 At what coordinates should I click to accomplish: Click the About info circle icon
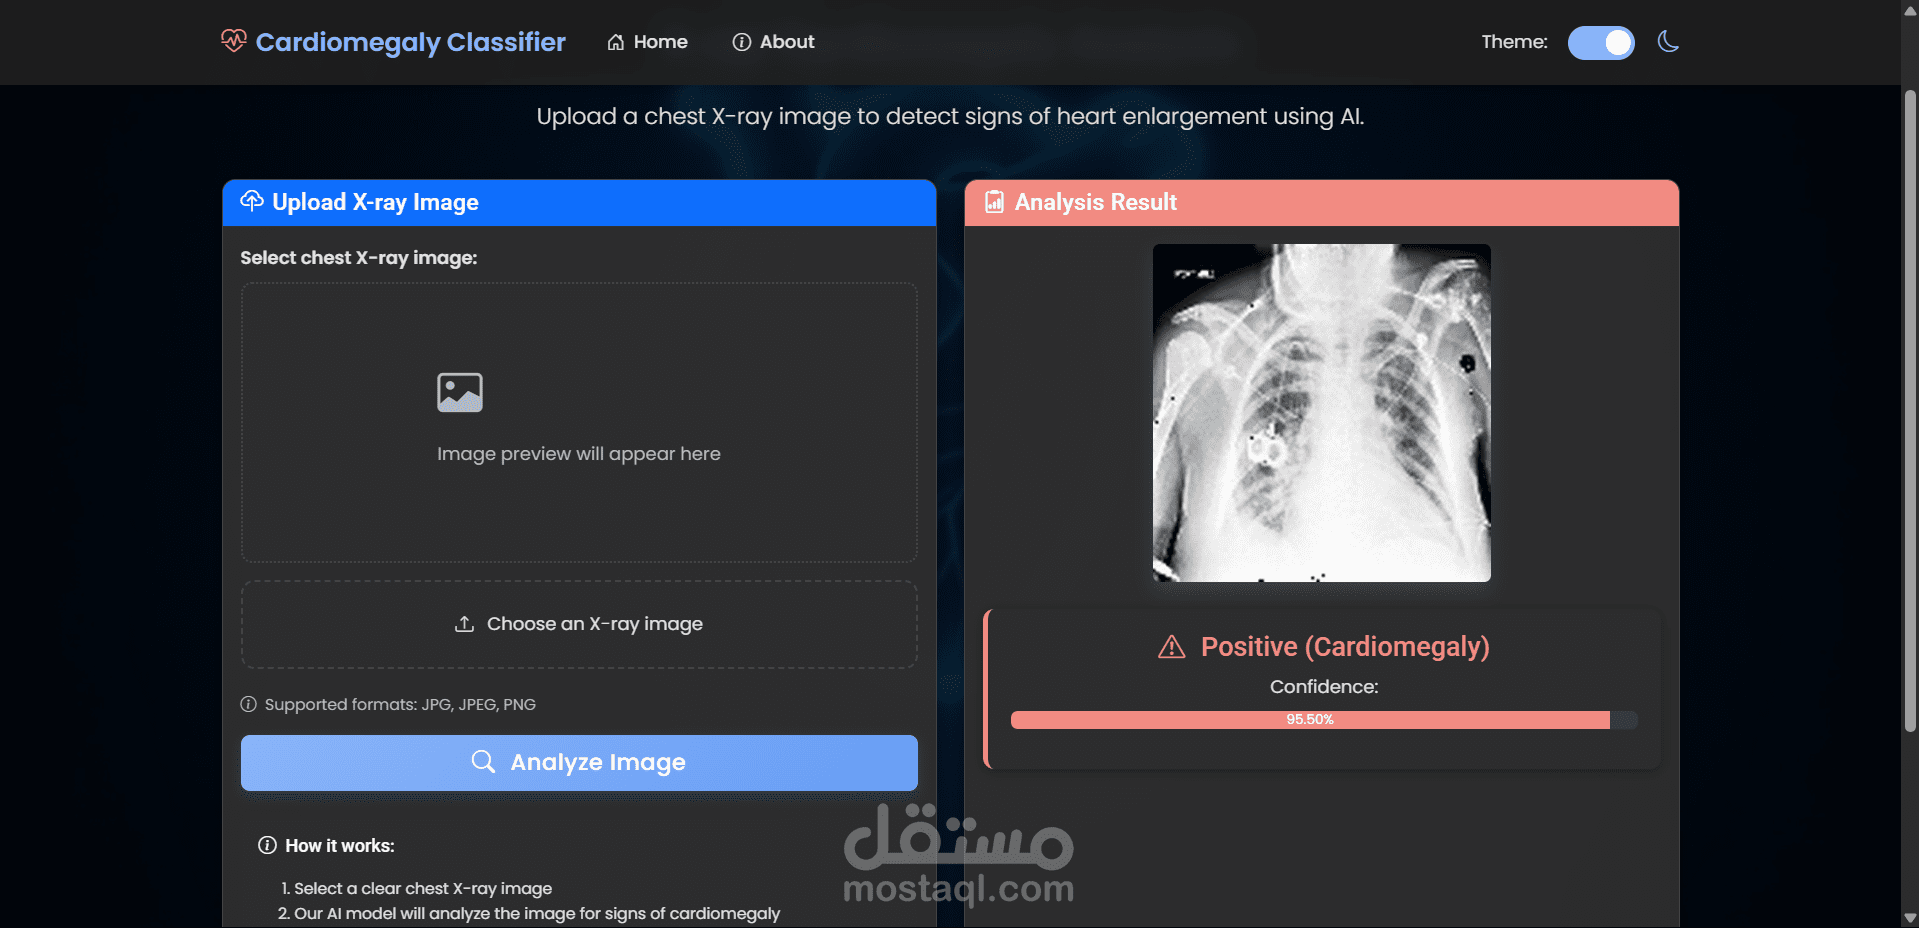(741, 42)
